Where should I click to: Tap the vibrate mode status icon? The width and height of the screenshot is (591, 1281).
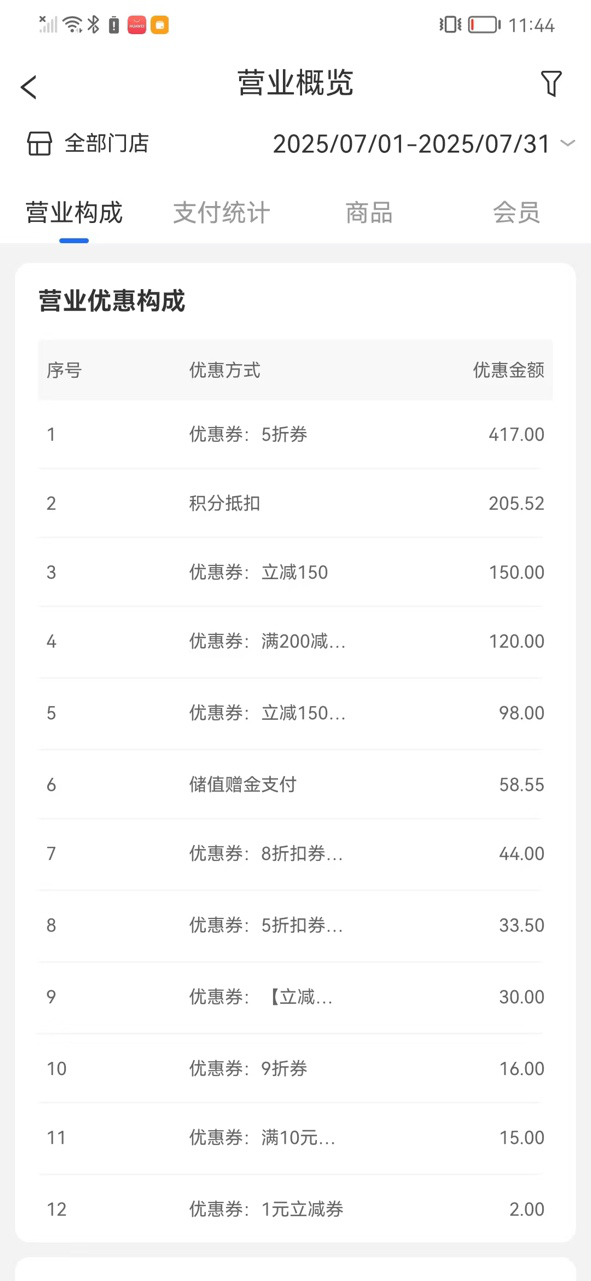click(x=450, y=25)
